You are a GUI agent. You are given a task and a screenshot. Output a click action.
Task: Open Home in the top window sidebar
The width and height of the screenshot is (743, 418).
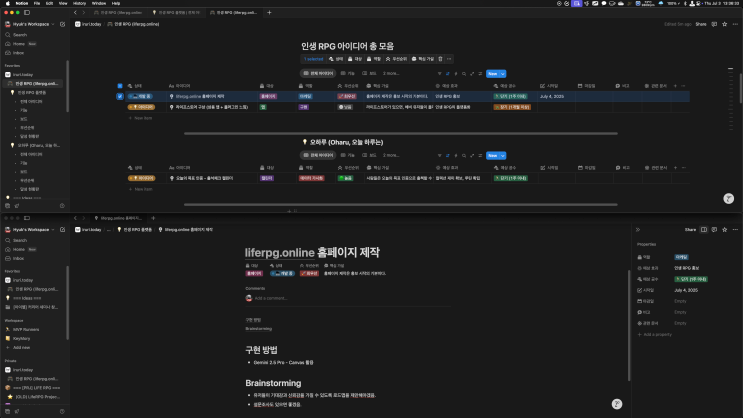pyautogui.click(x=19, y=44)
